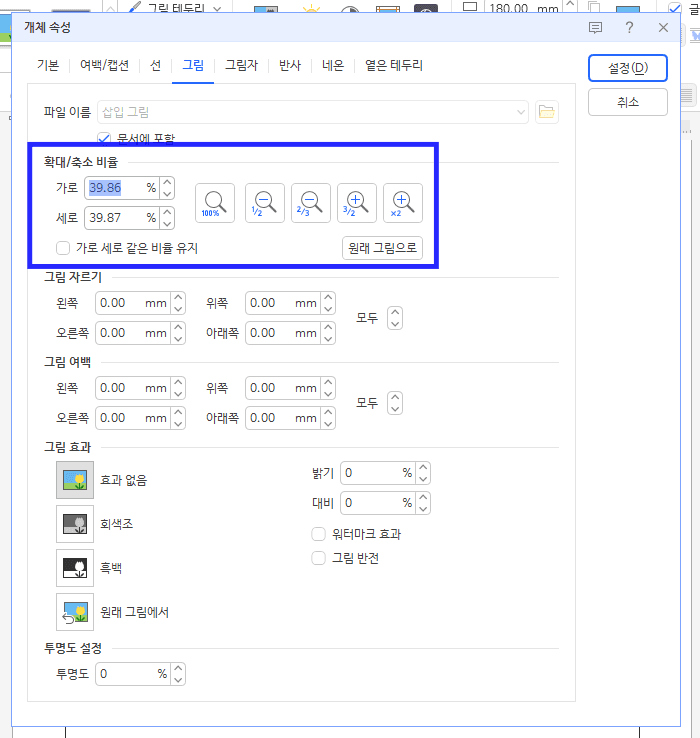Viewport: 700px width, 738px height.
Task: Focus 세로 scale input field
Action: click(x=122, y=218)
